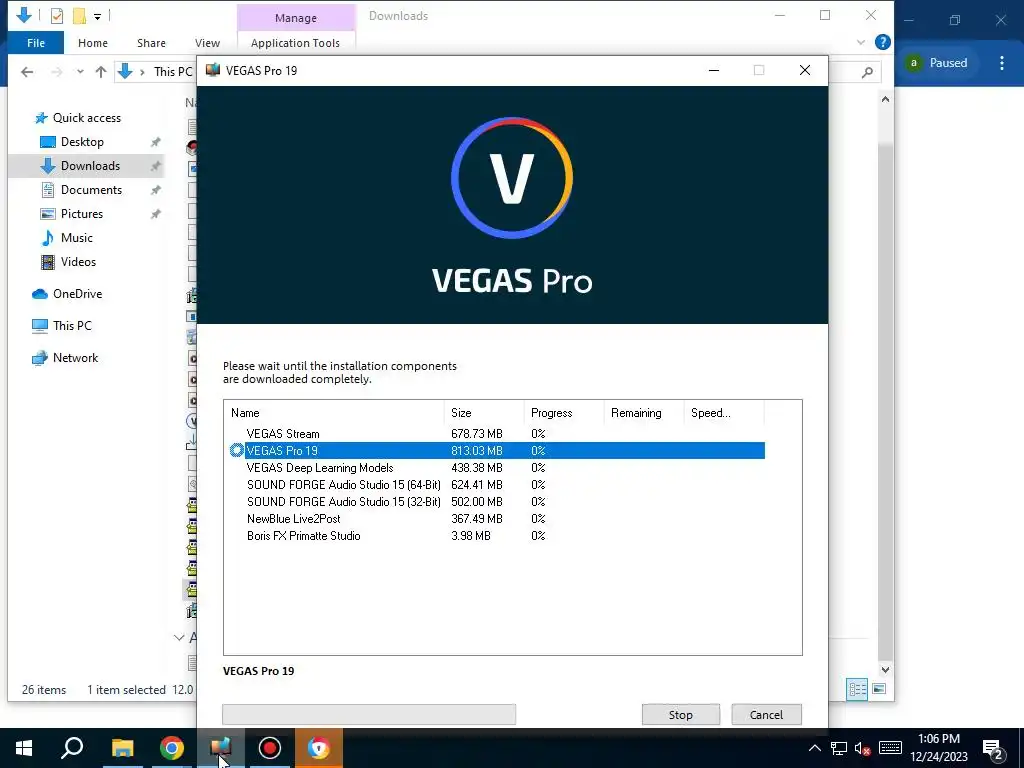Viewport: 1024px width, 768px height.
Task: Open Windows taskbar search
Action: pyautogui.click(x=72, y=748)
